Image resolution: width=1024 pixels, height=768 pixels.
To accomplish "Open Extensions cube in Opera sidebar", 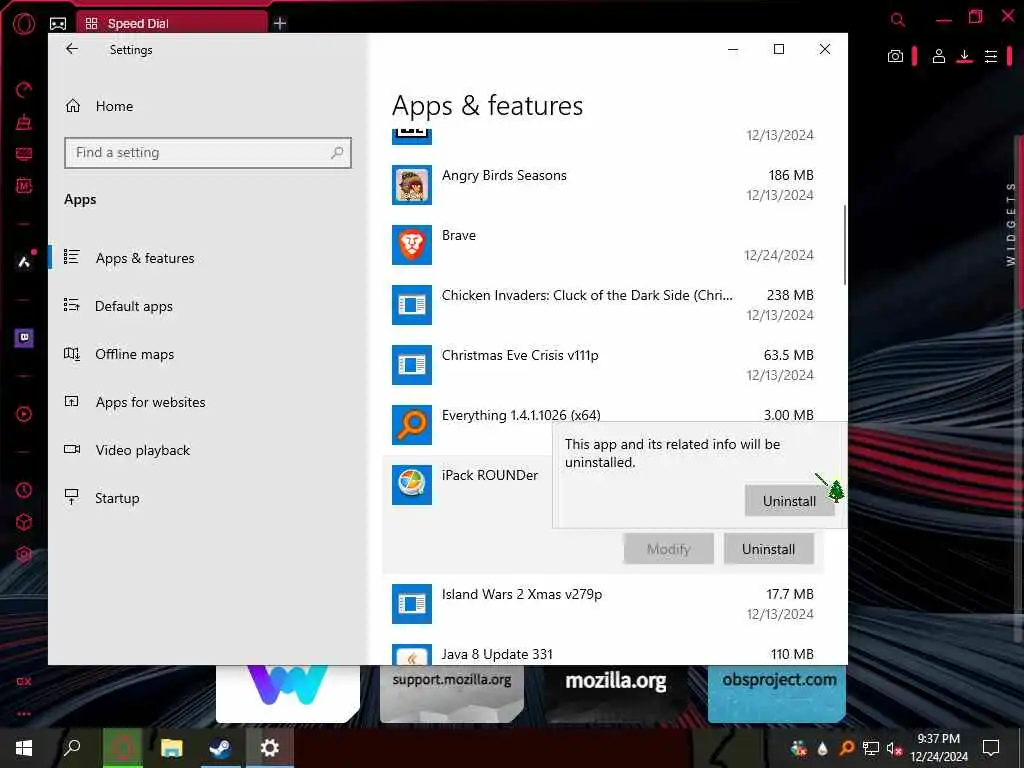I will pyautogui.click(x=24, y=522).
